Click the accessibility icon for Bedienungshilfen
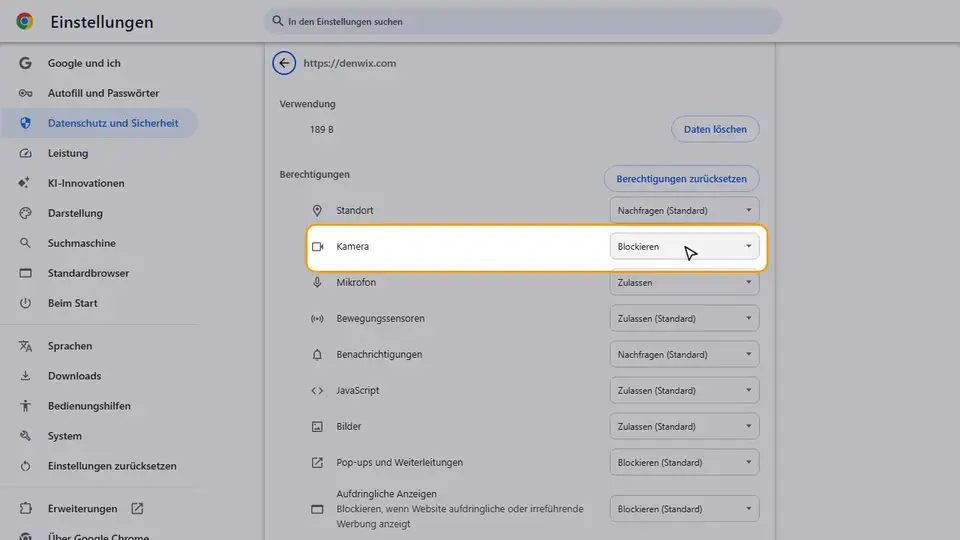Screen dimensions: 960x540 (x=25, y=406)
